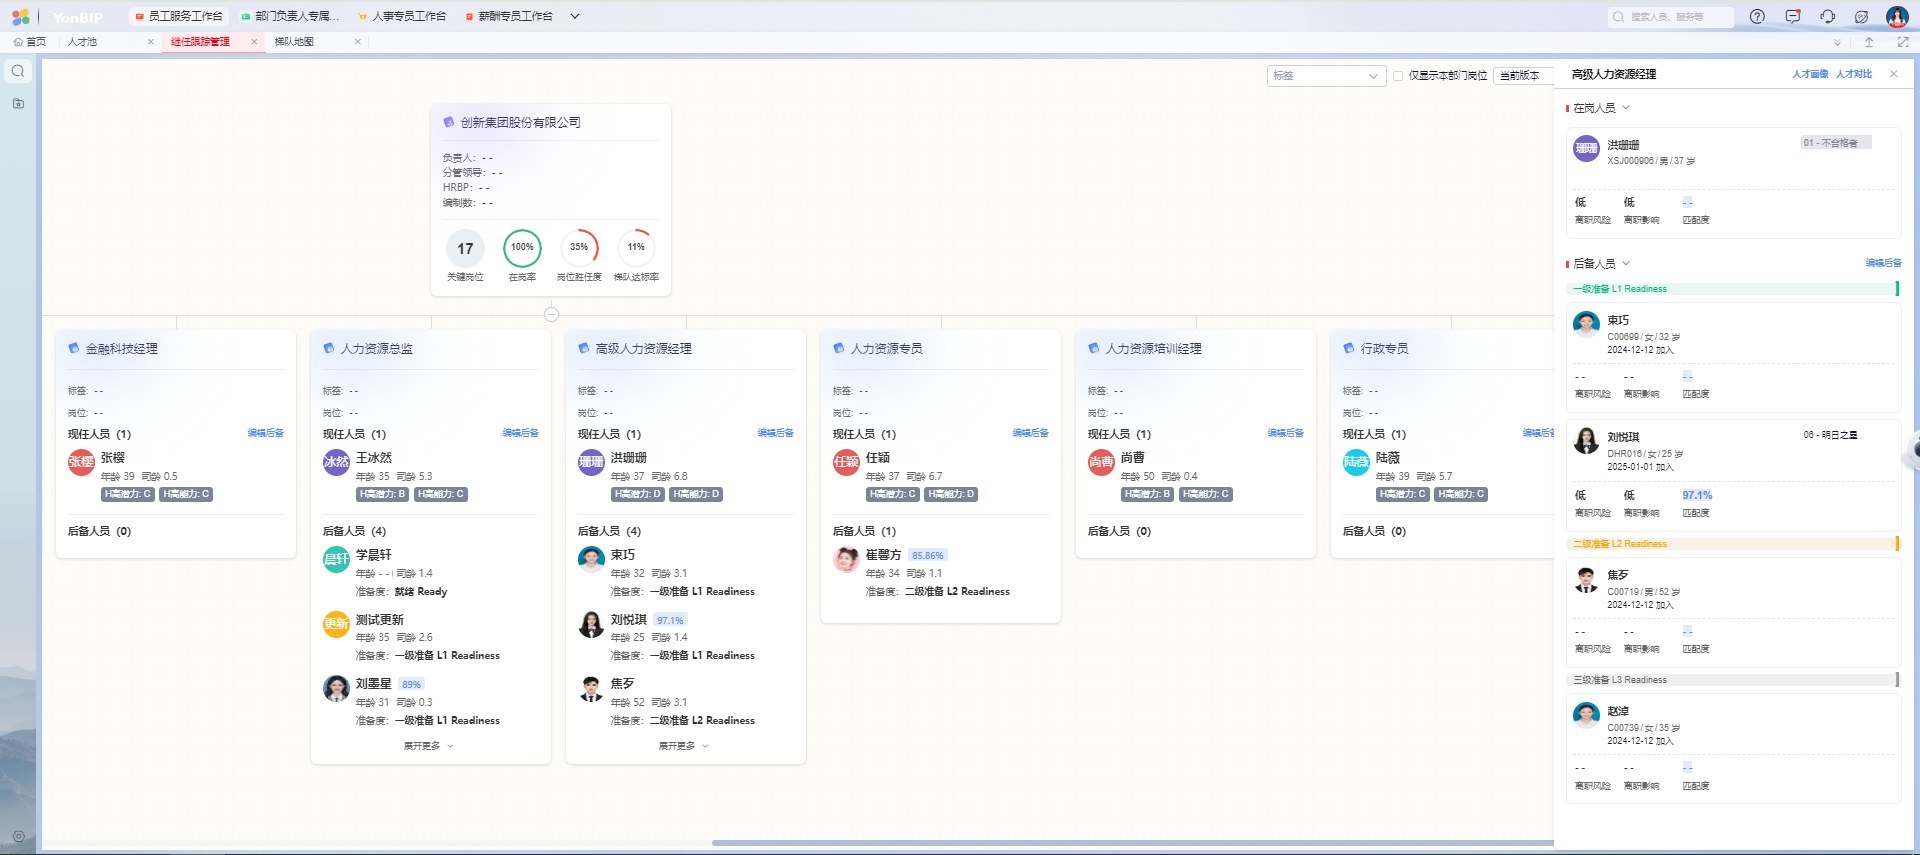Open the 首页 home tab

click(x=30, y=42)
